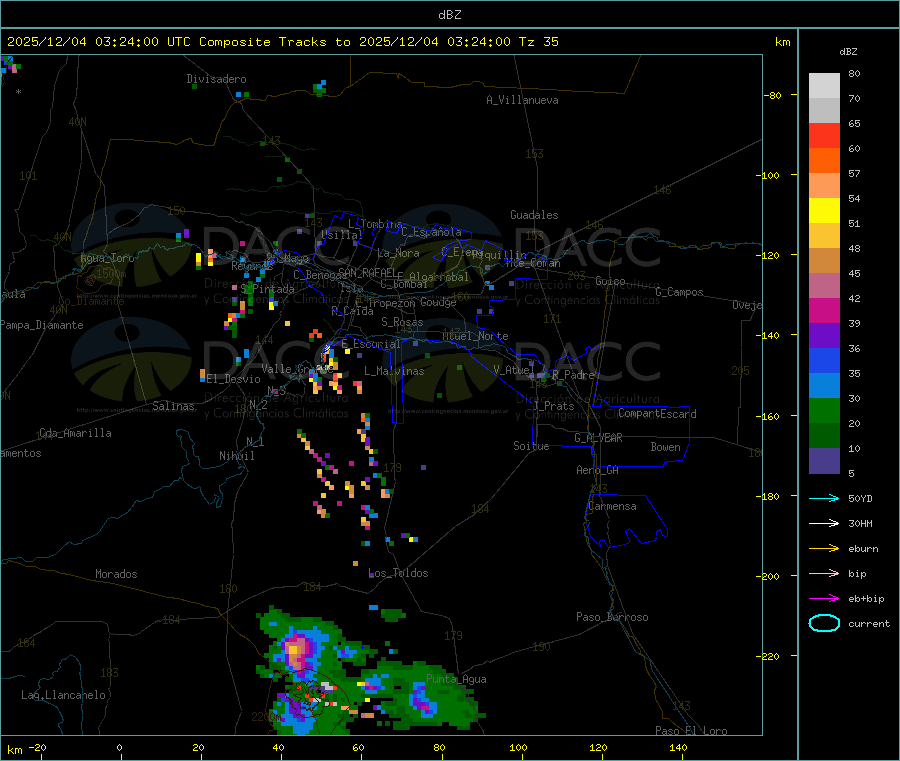Click the Pampa_Diamante label
Screen dimensions: 900x761
pyautogui.click(x=42, y=325)
